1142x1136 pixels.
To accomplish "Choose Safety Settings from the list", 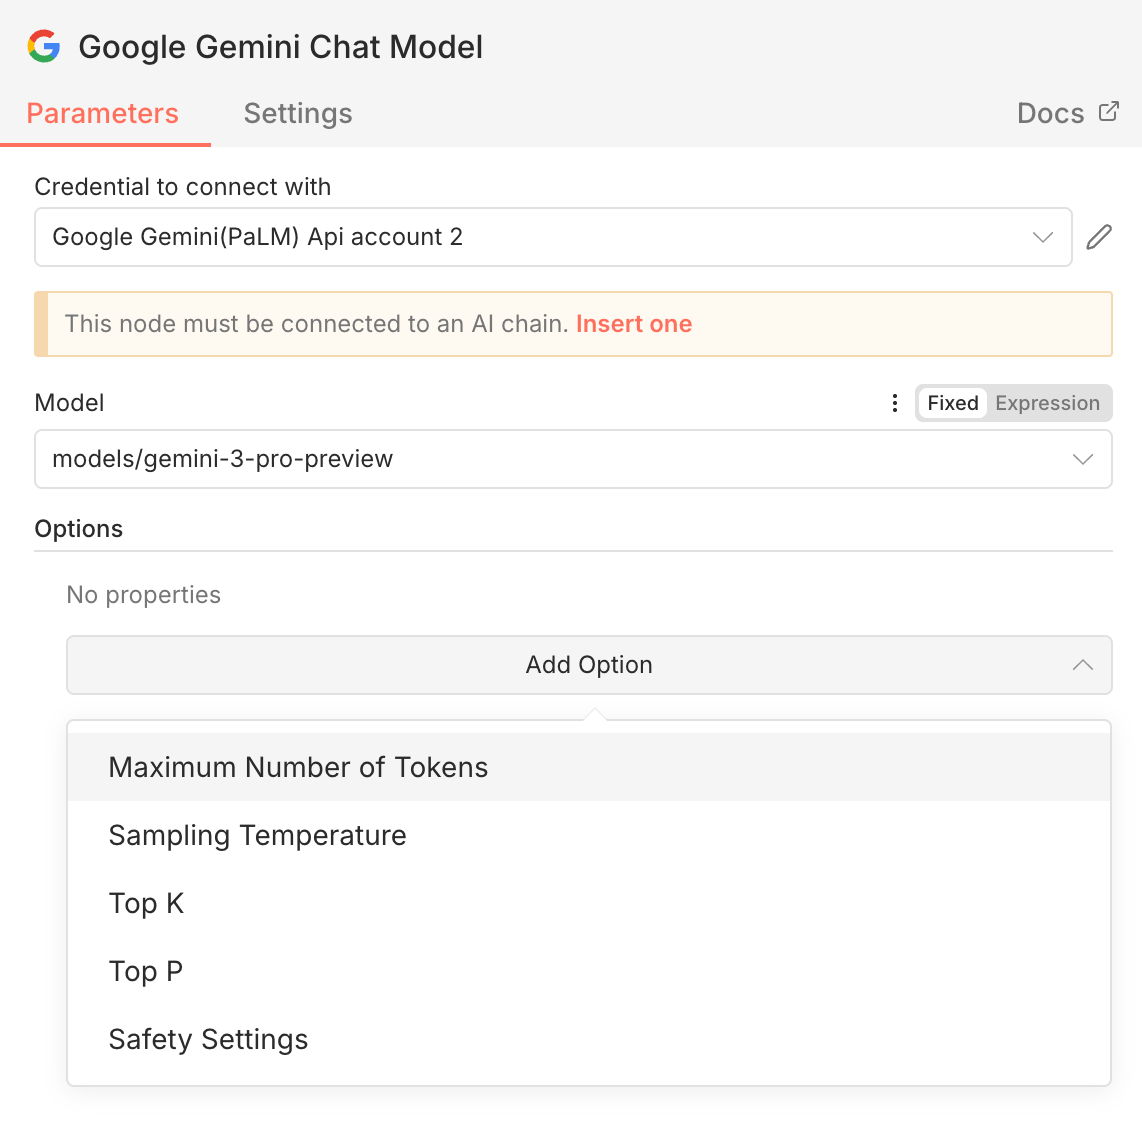I will [208, 1039].
